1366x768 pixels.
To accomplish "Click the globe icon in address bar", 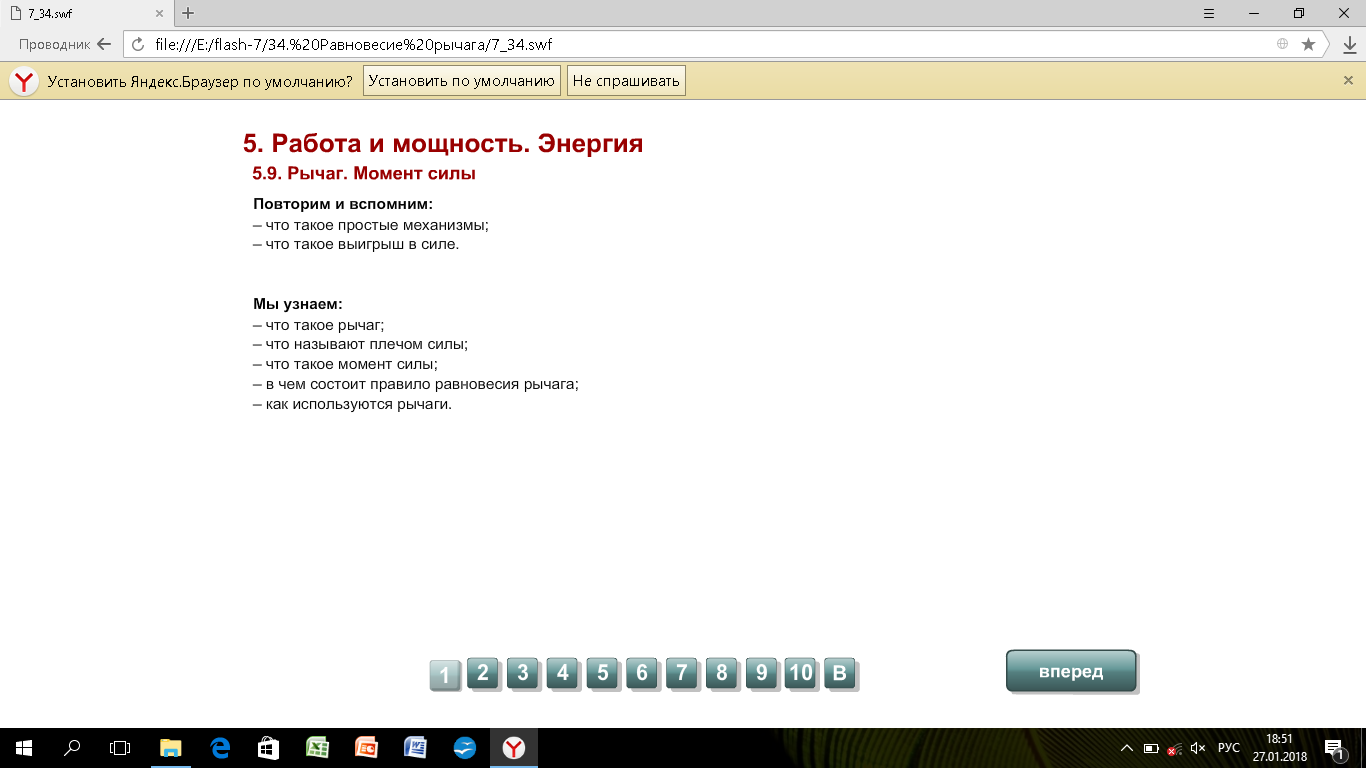I will (x=1282, y=44).
